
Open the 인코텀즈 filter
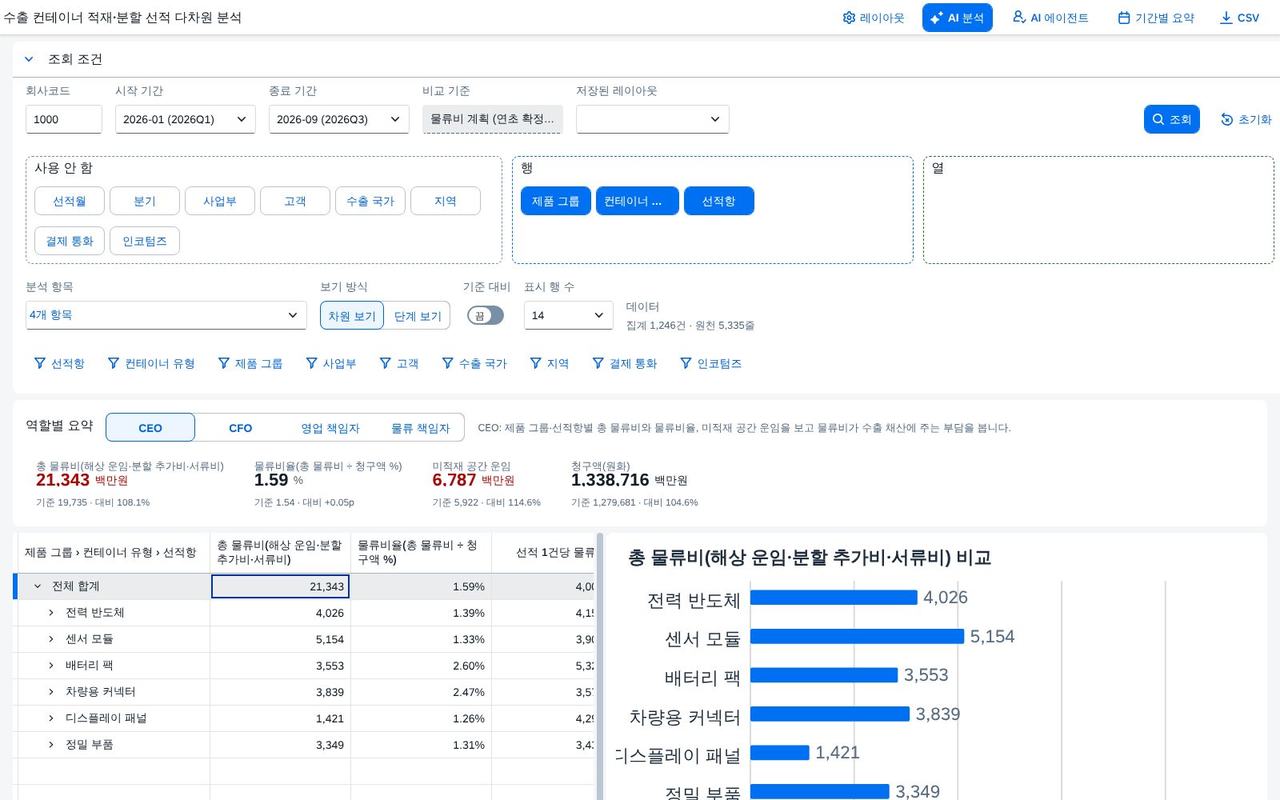pyautogui.click(x=710, y=363)
